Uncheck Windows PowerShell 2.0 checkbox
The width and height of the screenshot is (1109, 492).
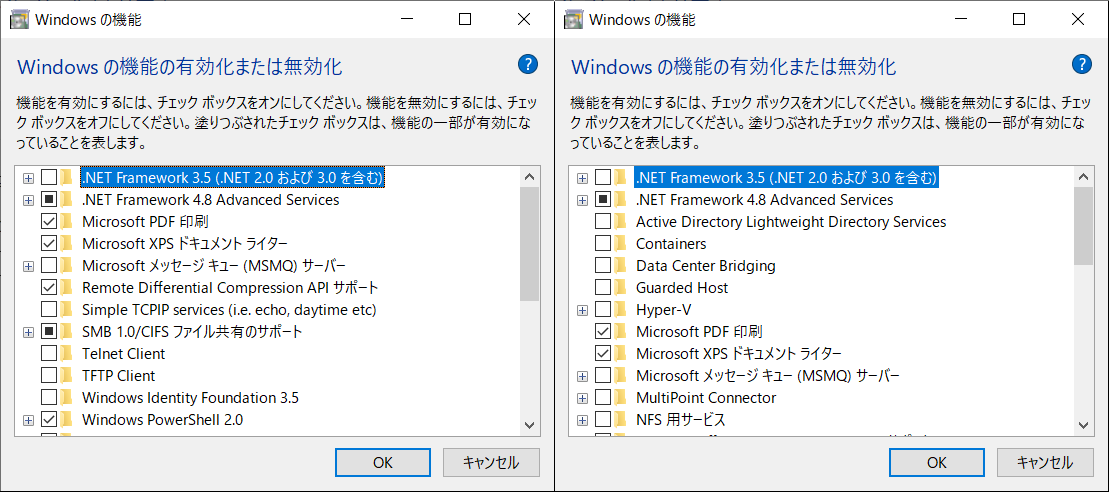[49, 419]
